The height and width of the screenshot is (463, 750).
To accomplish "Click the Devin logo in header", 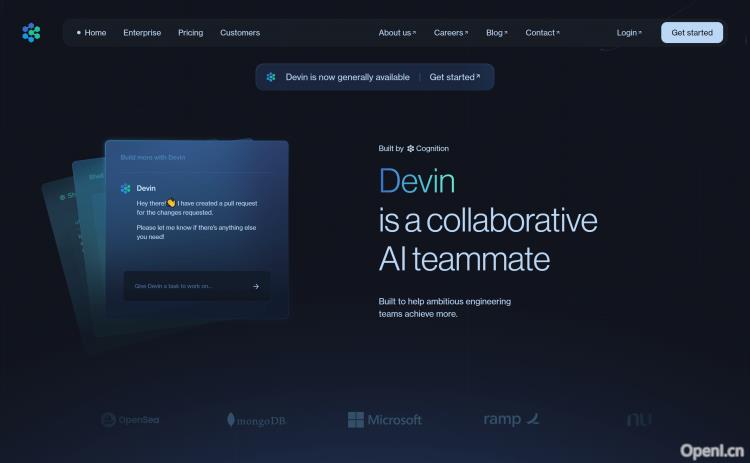I will (x=31, y=33).
